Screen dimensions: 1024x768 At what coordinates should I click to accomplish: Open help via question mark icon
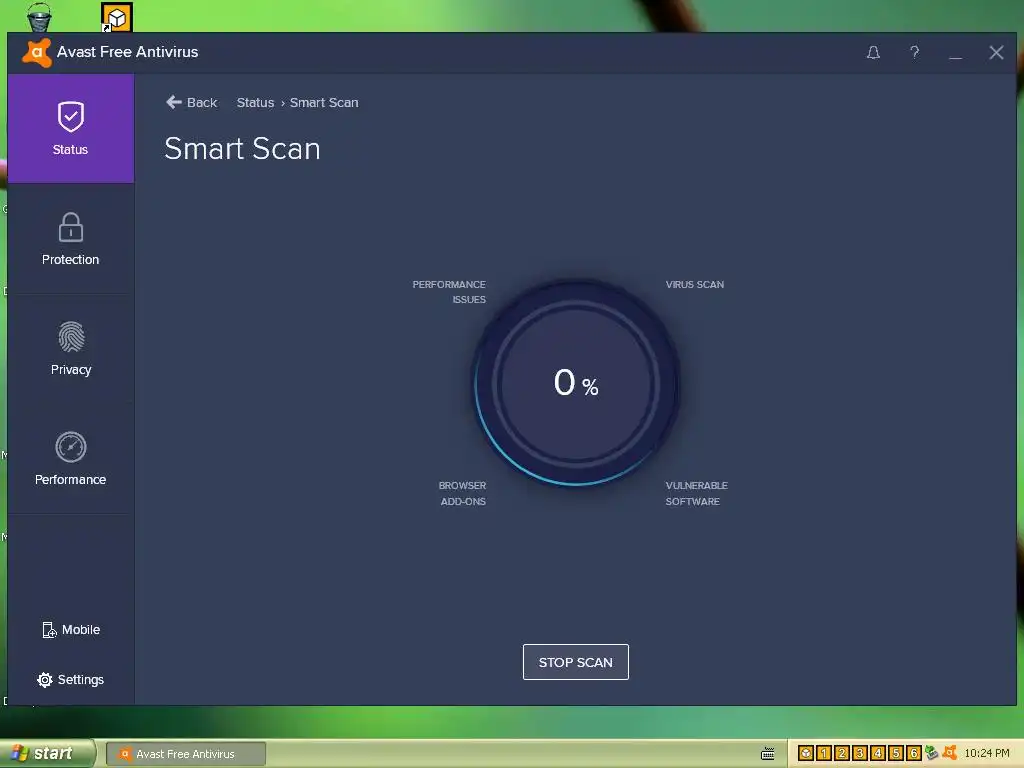click(914, 52)
